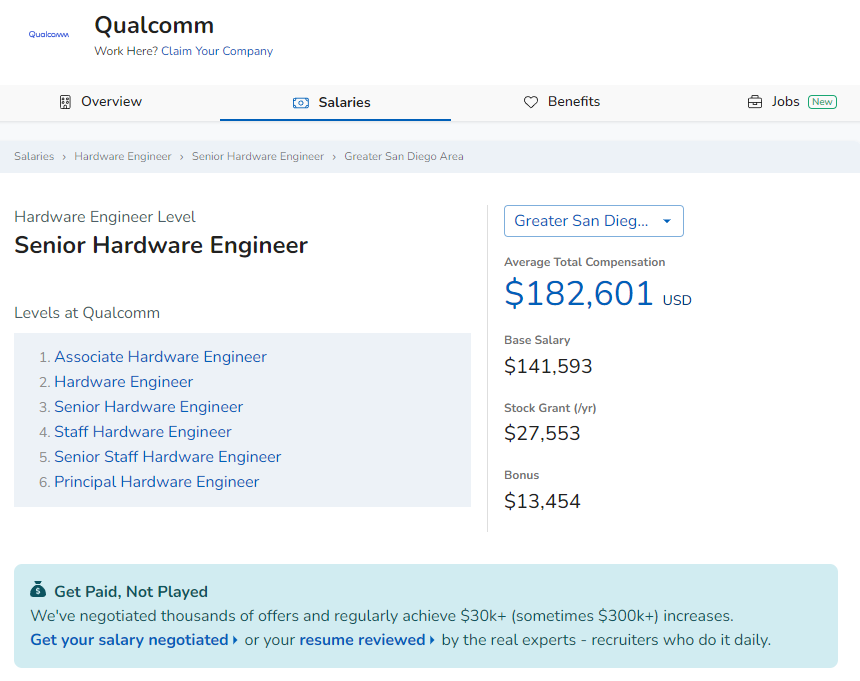Click the Benefits heart icon
The image size is (860, 681).
[x=531, y=102]
